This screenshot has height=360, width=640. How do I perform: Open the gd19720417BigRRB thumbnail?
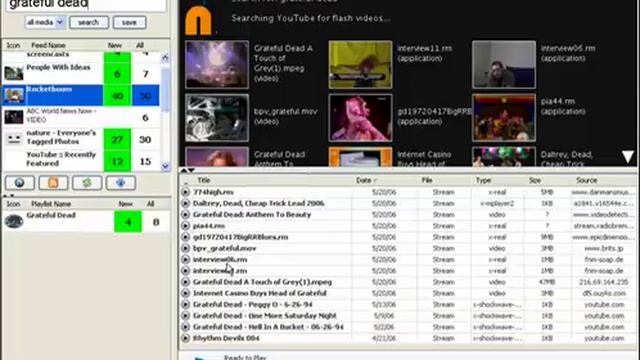coord(360,118)
